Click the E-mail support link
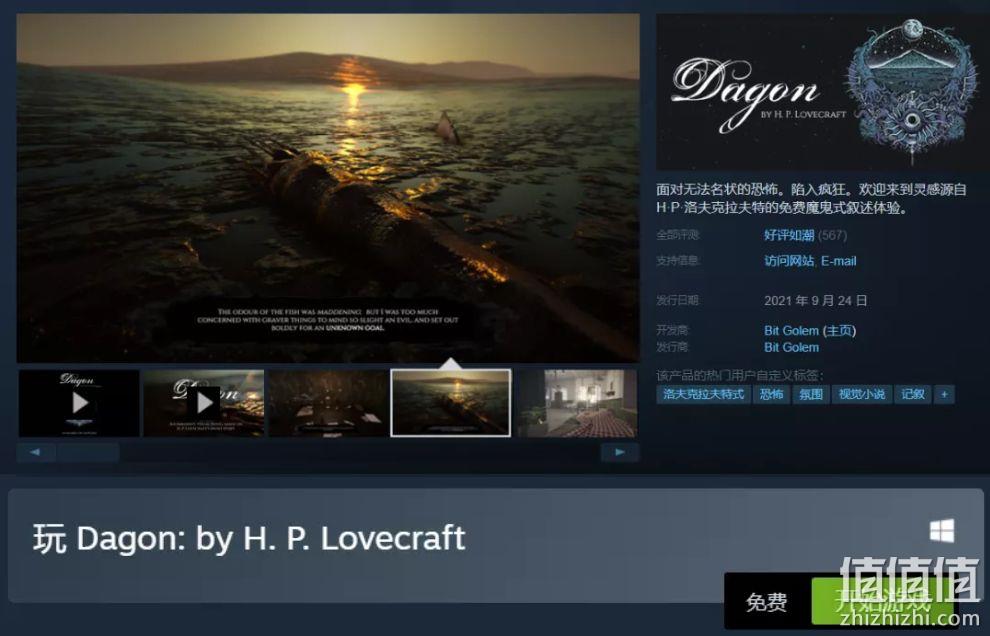Viewport: 990px width, 636px height. [838, 261]
